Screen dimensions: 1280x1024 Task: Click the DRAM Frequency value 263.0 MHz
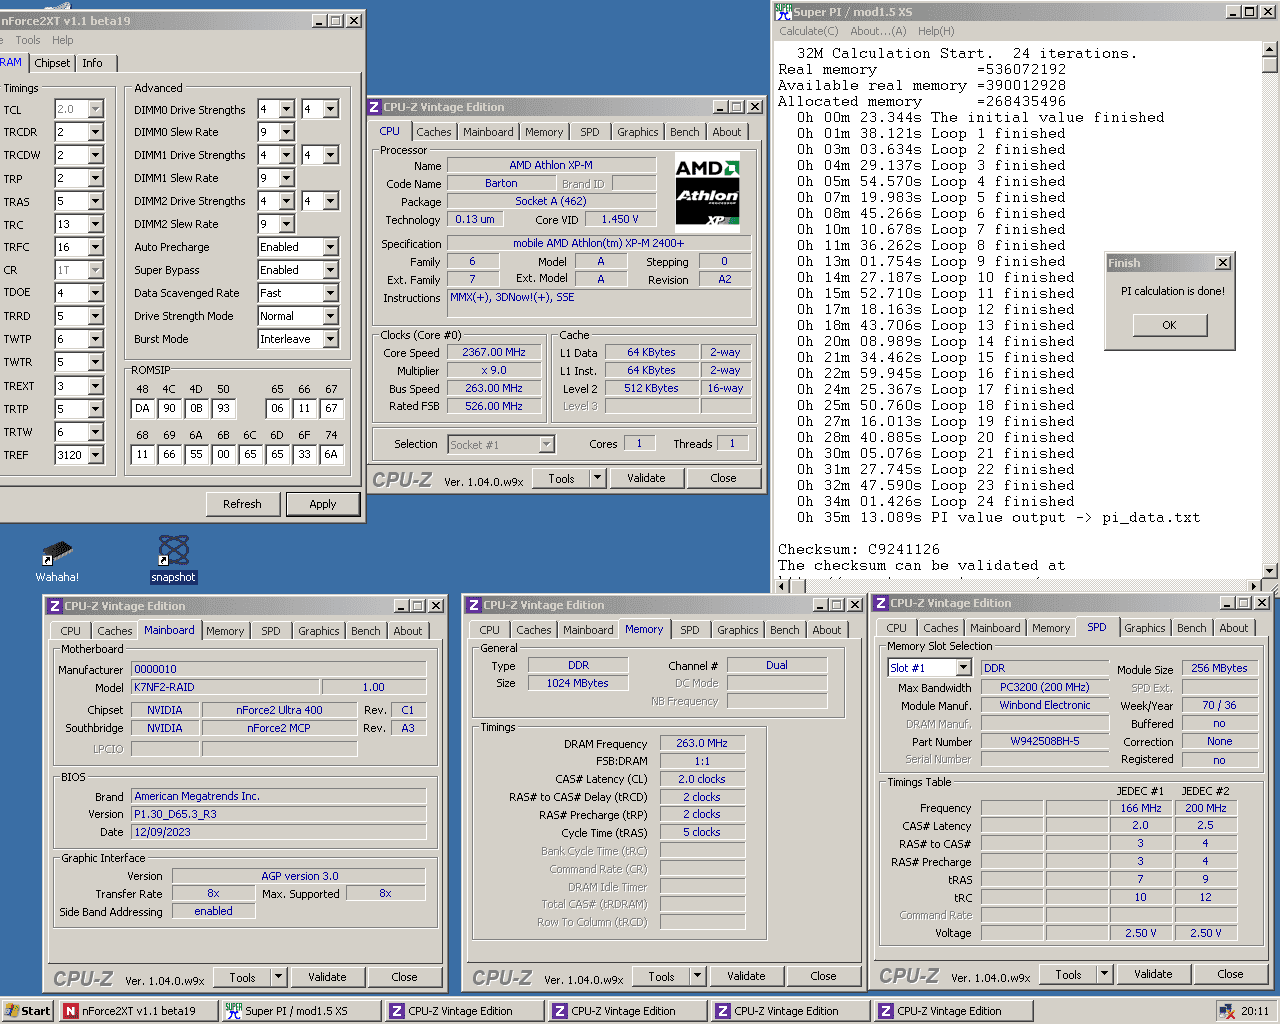pos(702,743)
